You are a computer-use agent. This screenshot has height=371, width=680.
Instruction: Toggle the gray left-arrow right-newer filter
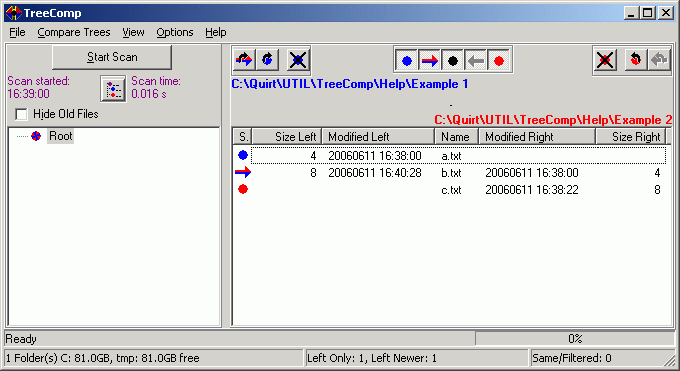pyautogui.click(x=476, y=61)
